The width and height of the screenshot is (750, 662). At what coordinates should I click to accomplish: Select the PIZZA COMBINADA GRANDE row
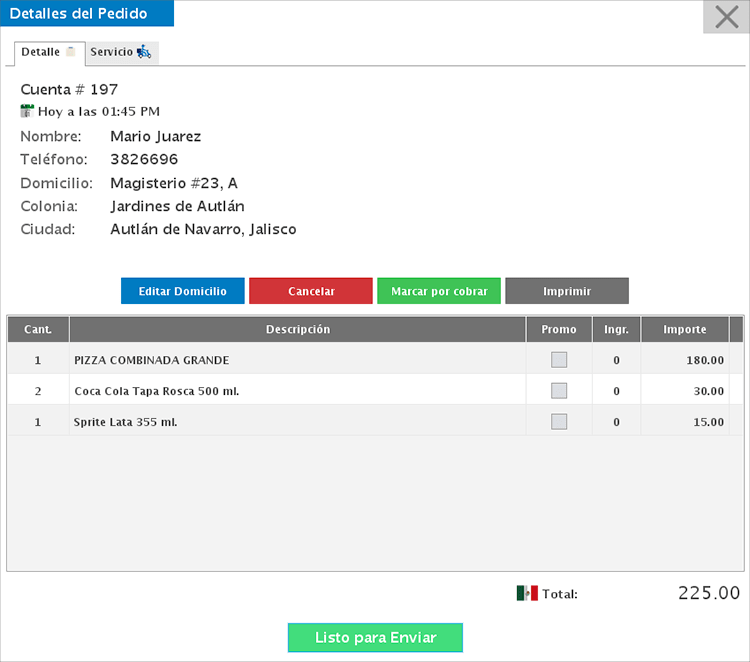coord(375,360)
